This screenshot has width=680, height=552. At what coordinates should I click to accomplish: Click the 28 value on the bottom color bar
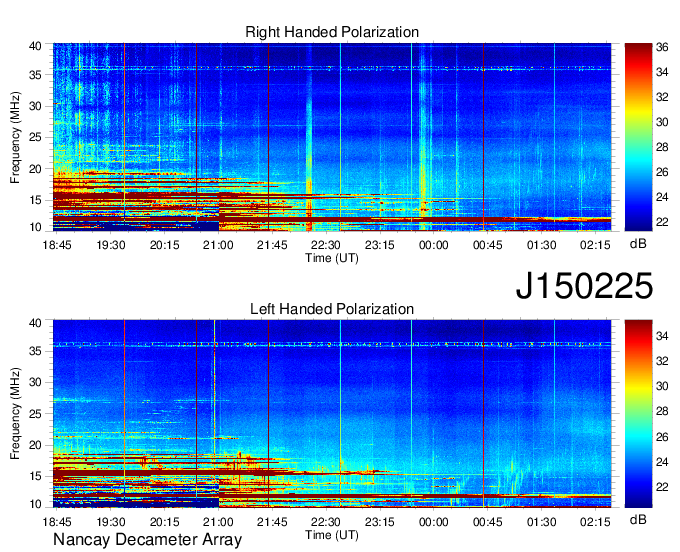[x=662, y=412]
